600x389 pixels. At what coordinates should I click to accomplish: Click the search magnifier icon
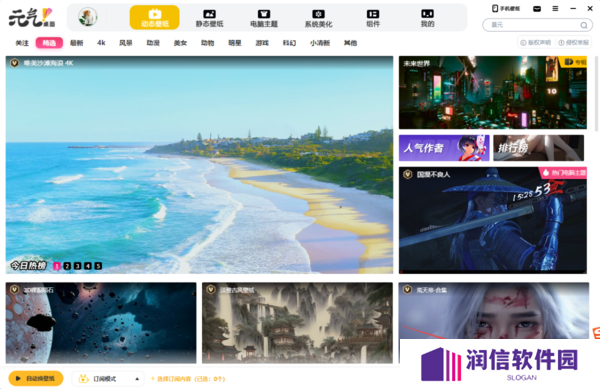coord(584,25)
